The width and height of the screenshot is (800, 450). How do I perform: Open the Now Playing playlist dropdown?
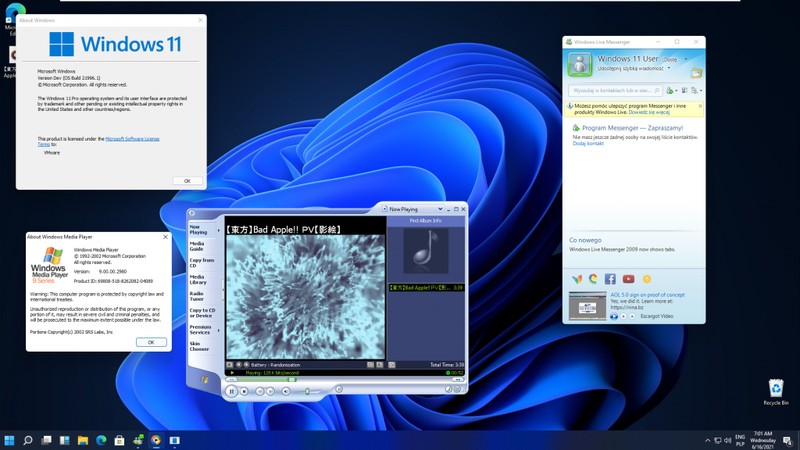pyautogui.click(x=440, y=209)
